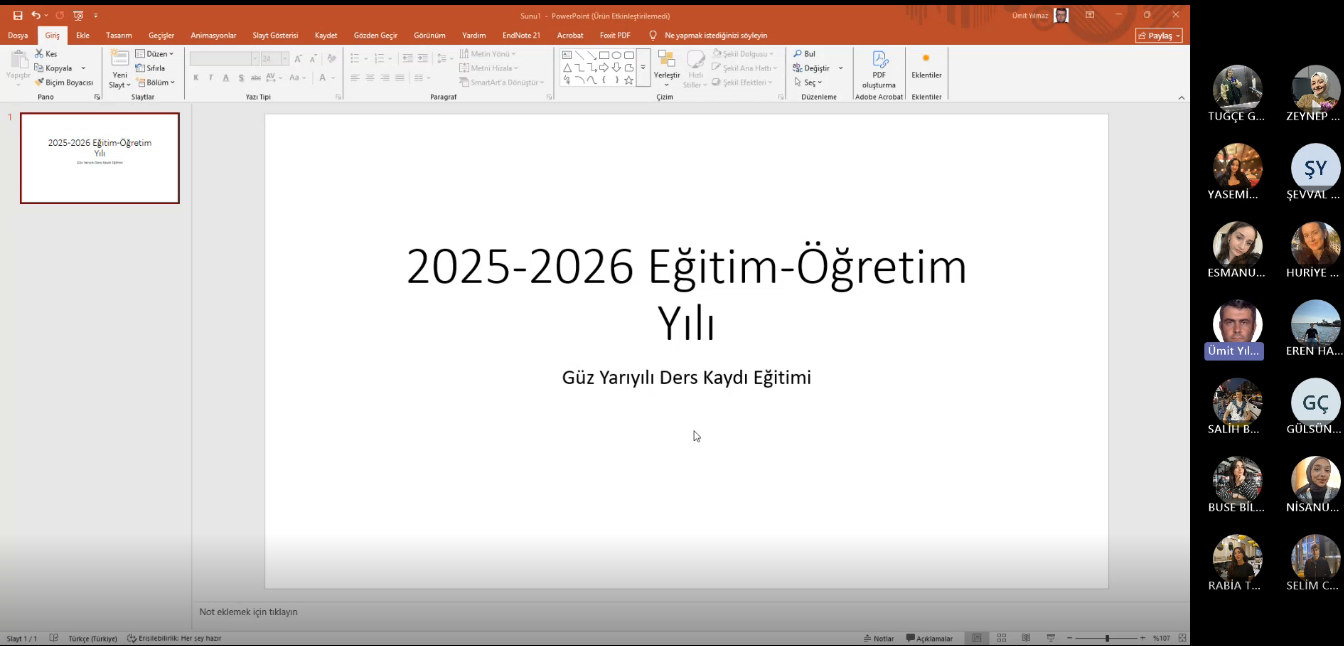Collapse the ribbon with chevron arrow
The height and width of the screenshot is (646, 1344).
[x=1181, y=97]
